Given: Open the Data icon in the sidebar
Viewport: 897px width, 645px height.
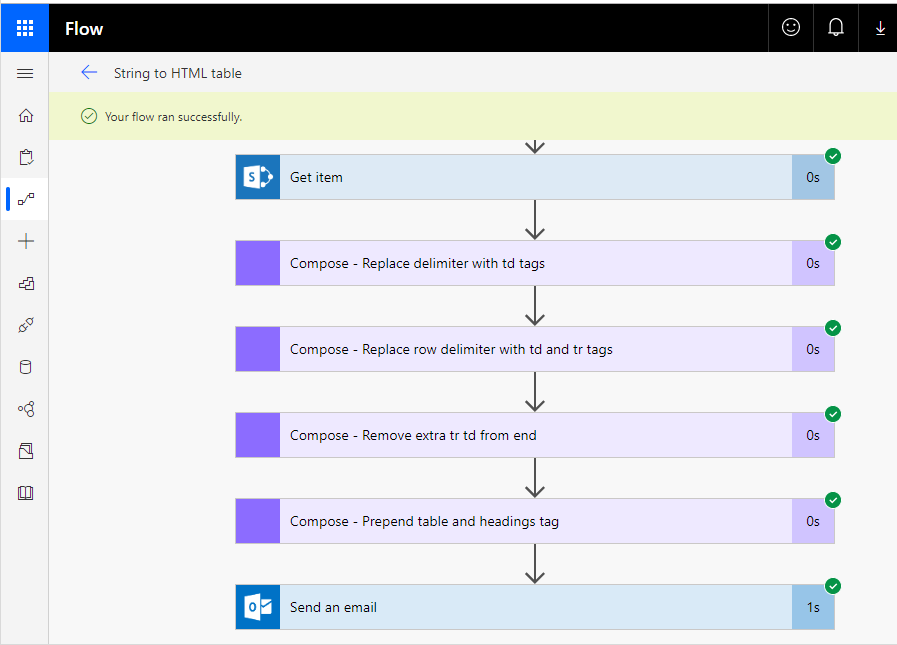Looking at the screenshot, I should 25,367.
